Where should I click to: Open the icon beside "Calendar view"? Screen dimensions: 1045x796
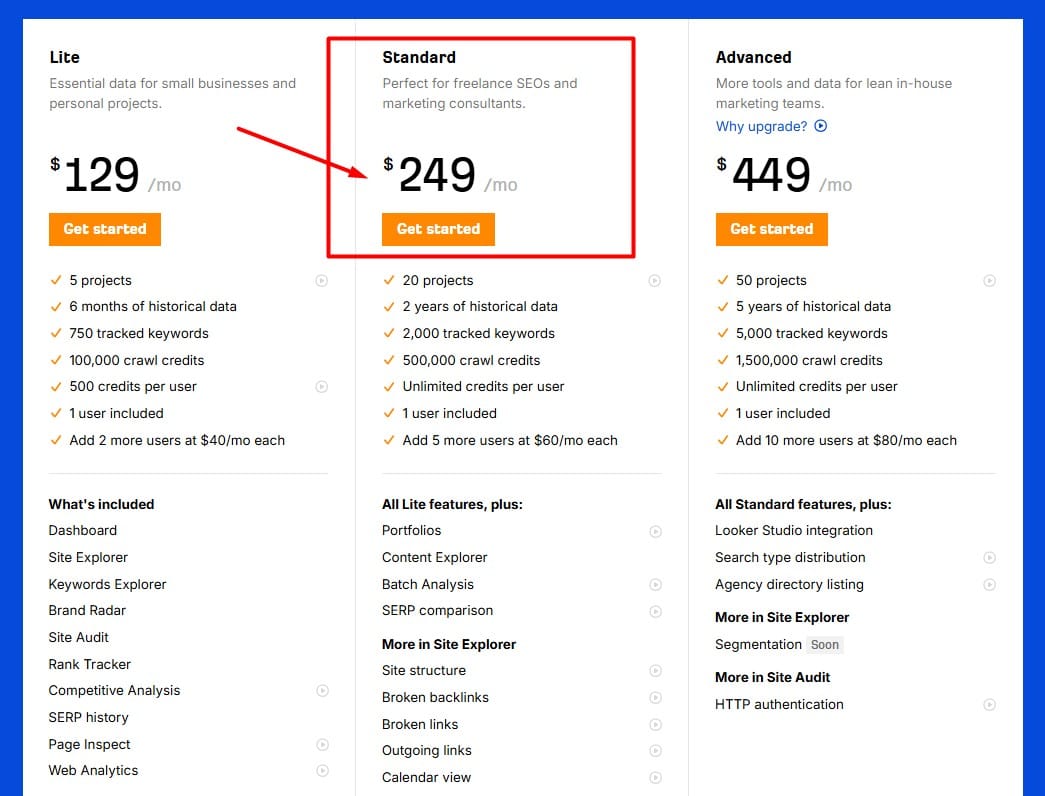coord(656,777)
